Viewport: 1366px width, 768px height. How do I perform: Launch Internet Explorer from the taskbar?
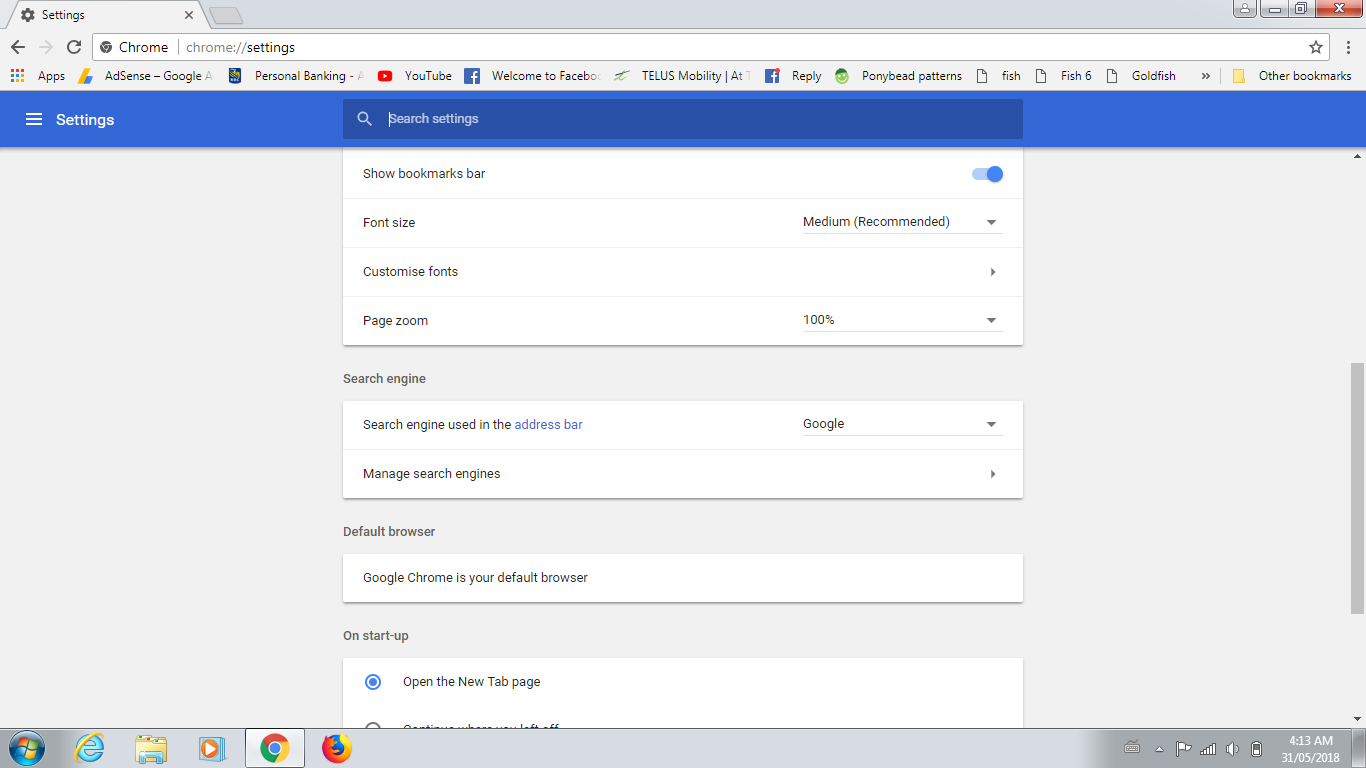(x=90, y=748)
